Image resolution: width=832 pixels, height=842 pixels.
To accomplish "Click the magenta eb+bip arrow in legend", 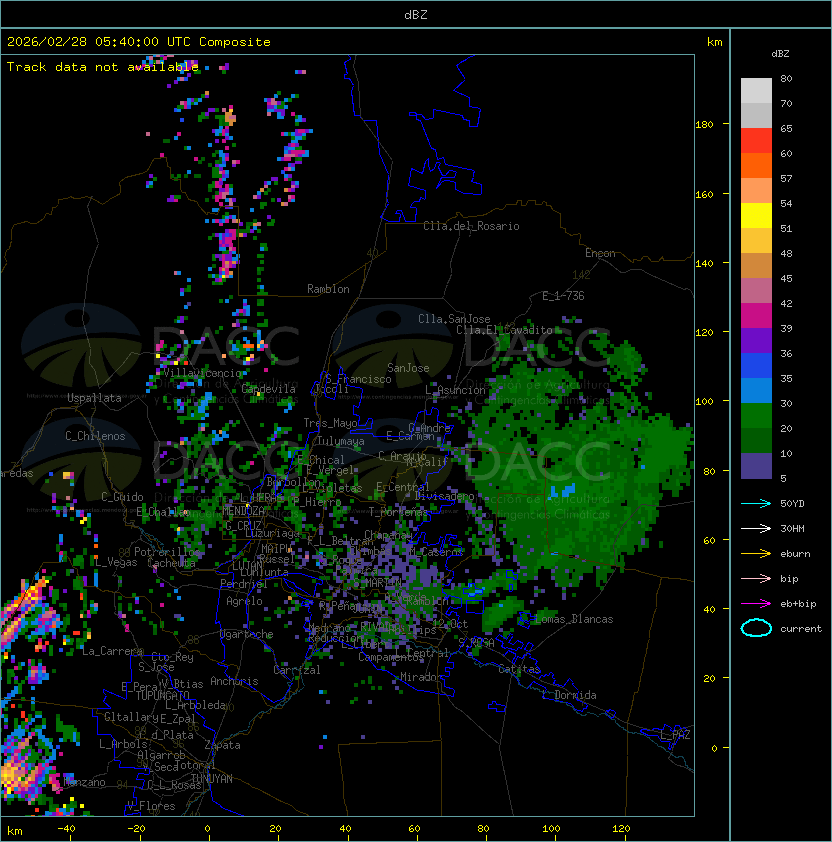I will coord(756,604).
